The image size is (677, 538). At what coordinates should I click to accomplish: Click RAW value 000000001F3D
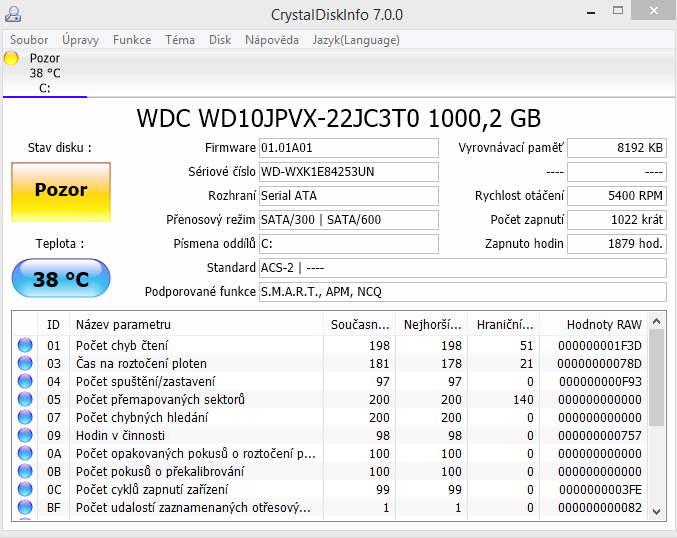(x=600, y=345)
